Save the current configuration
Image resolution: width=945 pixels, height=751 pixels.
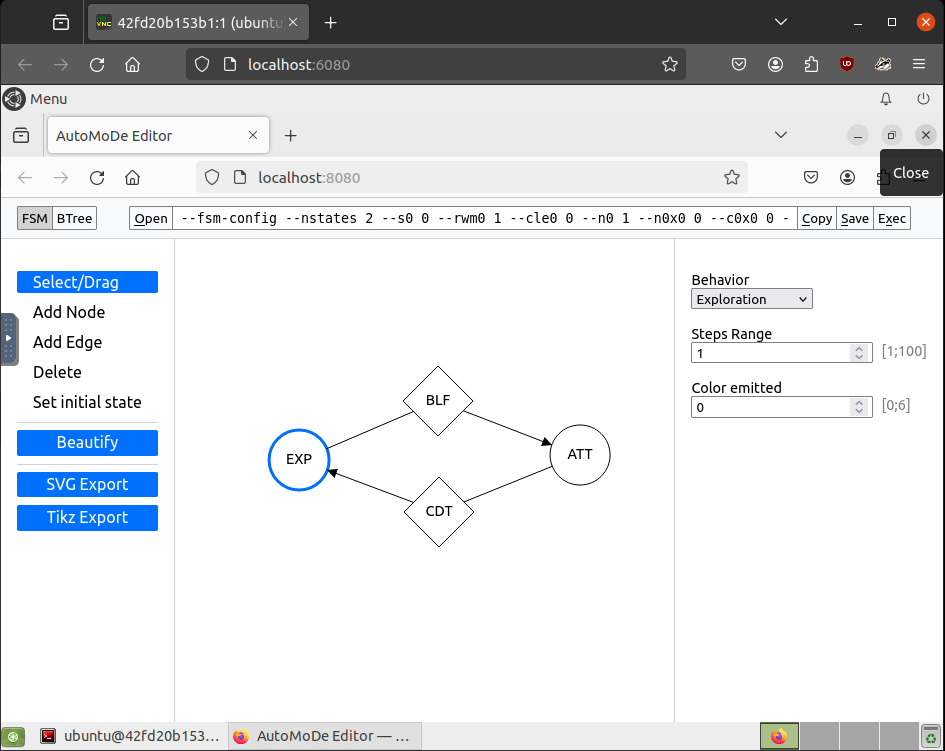[855, 218]
